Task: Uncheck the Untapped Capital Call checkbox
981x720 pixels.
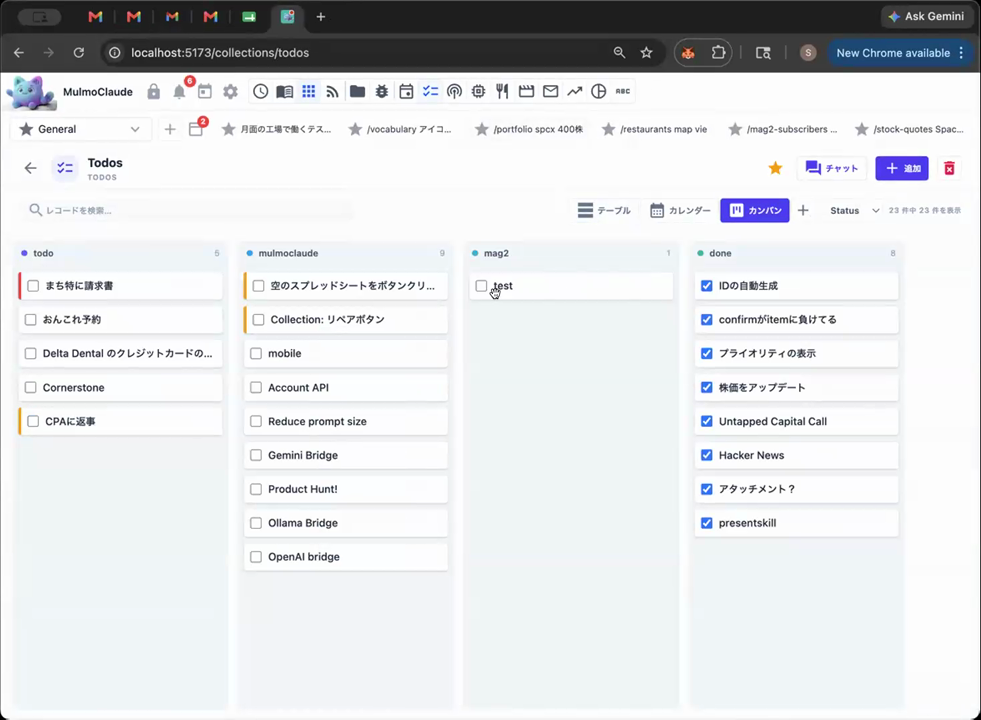Action: 707,421
